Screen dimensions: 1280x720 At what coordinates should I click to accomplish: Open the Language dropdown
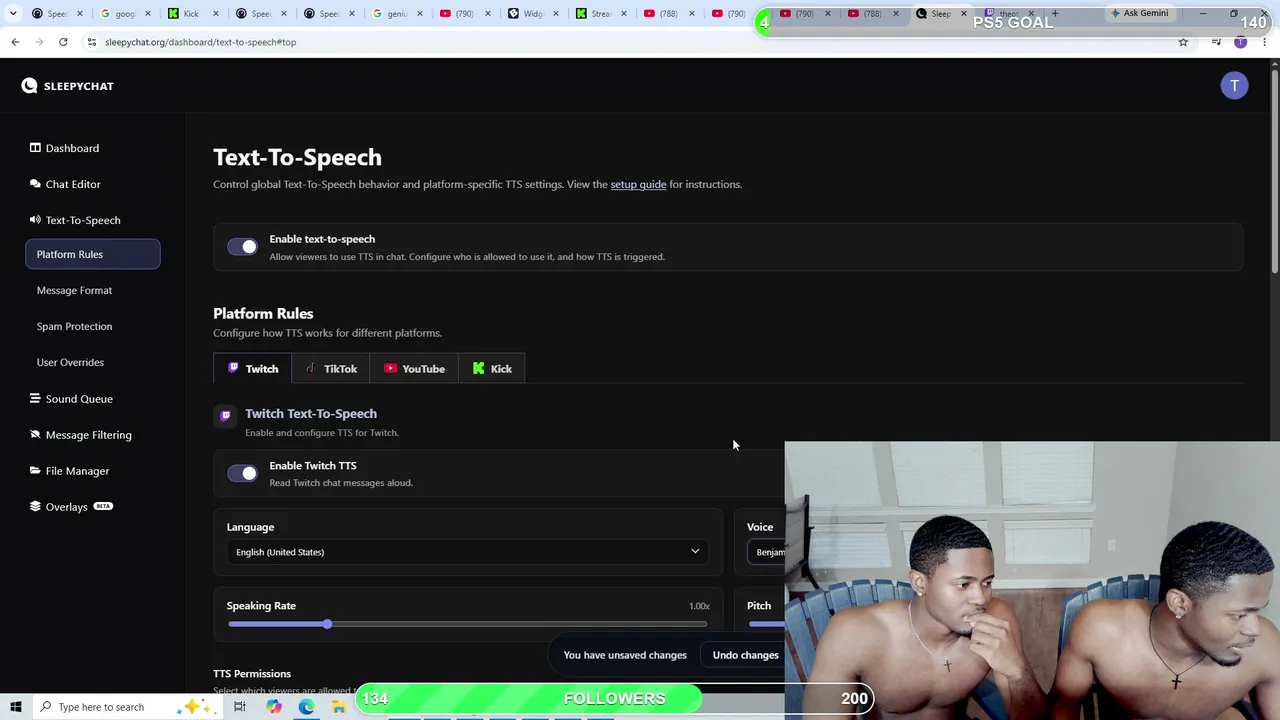[x=467, y=552]
